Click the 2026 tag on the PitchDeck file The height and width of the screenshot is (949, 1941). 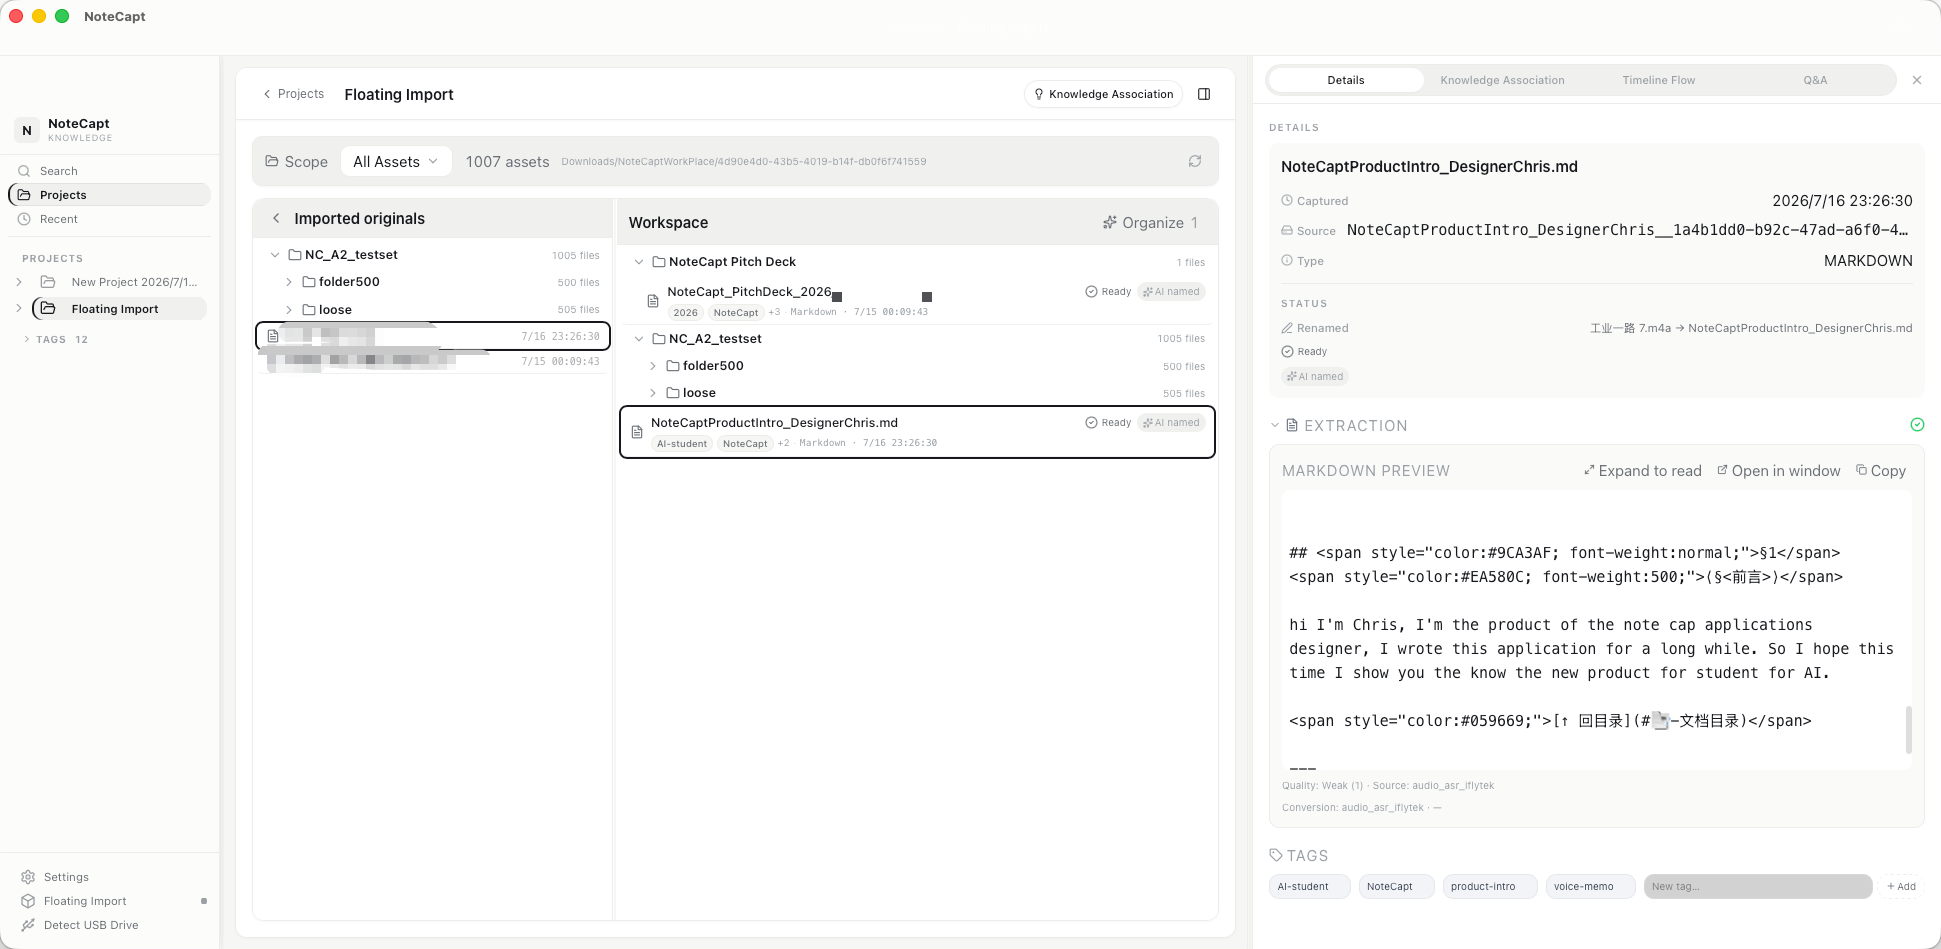click(686, 313)
